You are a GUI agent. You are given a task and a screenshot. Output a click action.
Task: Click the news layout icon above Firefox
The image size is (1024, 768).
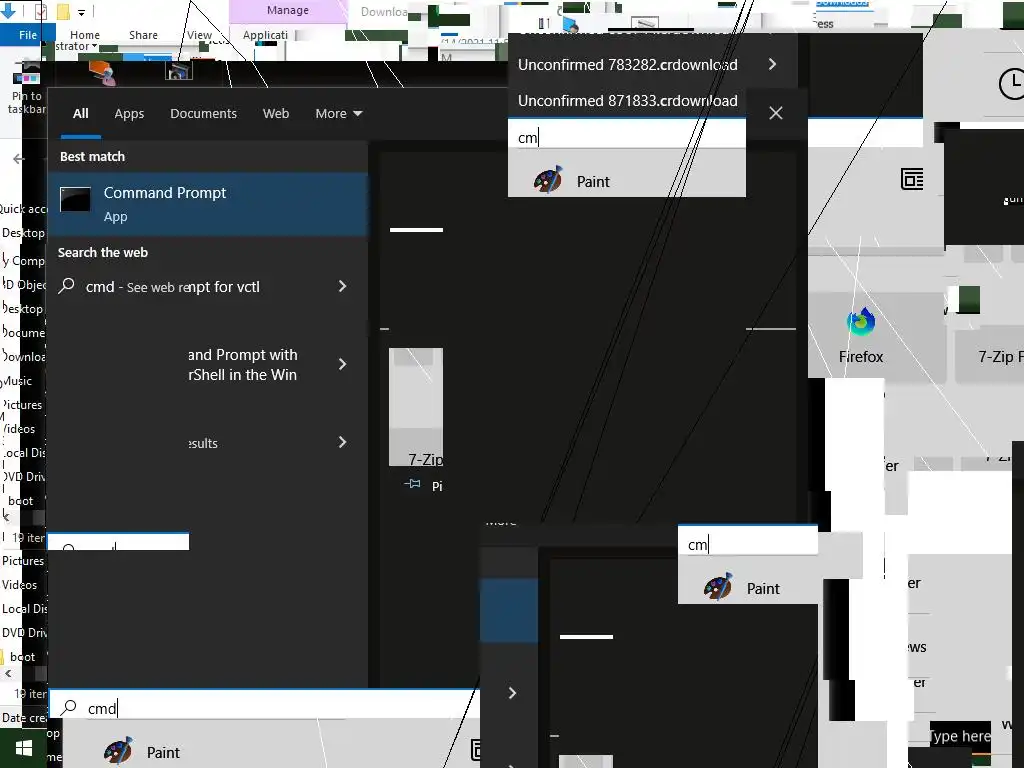coord(912,178)
